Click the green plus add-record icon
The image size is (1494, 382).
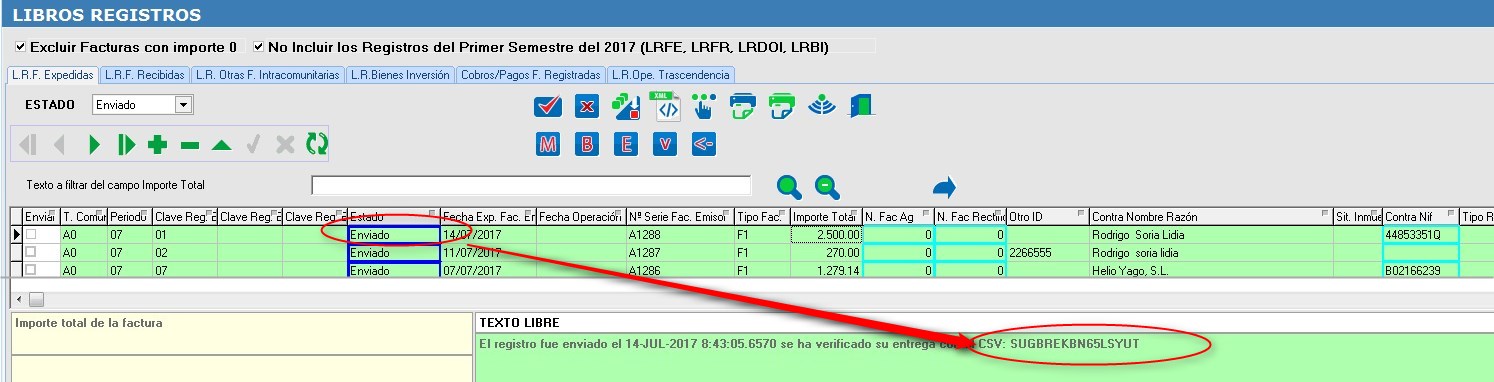click(x=157, y=145)
